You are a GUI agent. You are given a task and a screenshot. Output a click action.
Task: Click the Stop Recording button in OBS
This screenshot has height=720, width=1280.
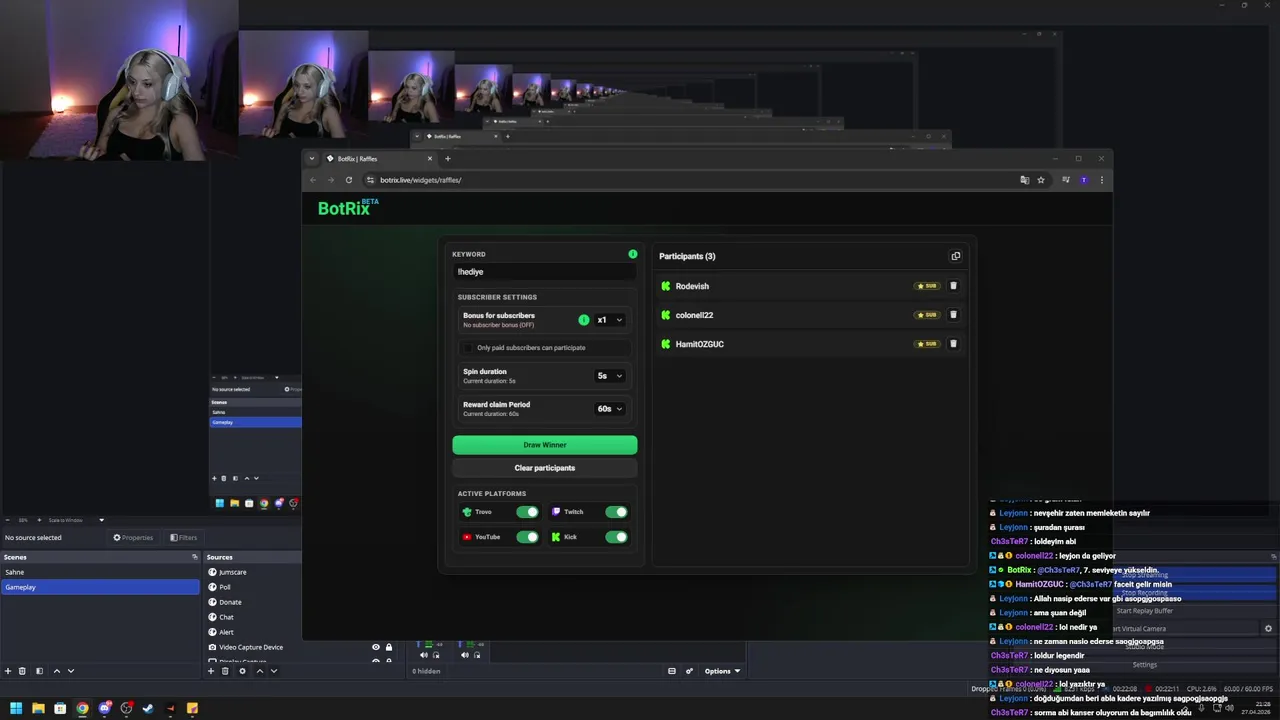1145,593
